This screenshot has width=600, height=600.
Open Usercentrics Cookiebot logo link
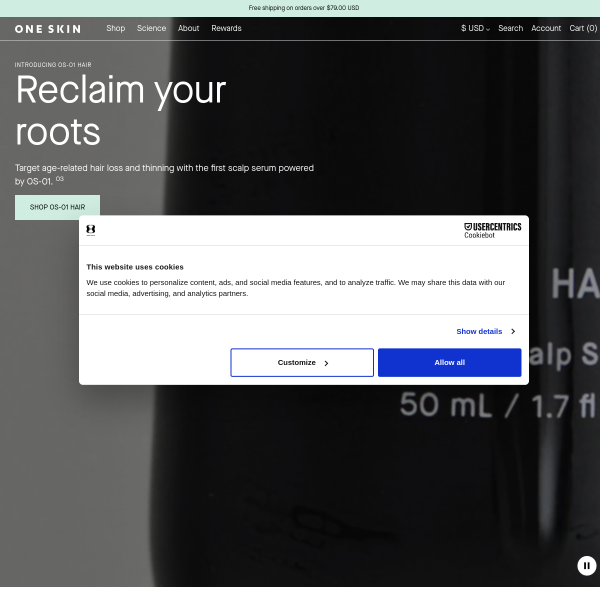[x=492, y=231]
